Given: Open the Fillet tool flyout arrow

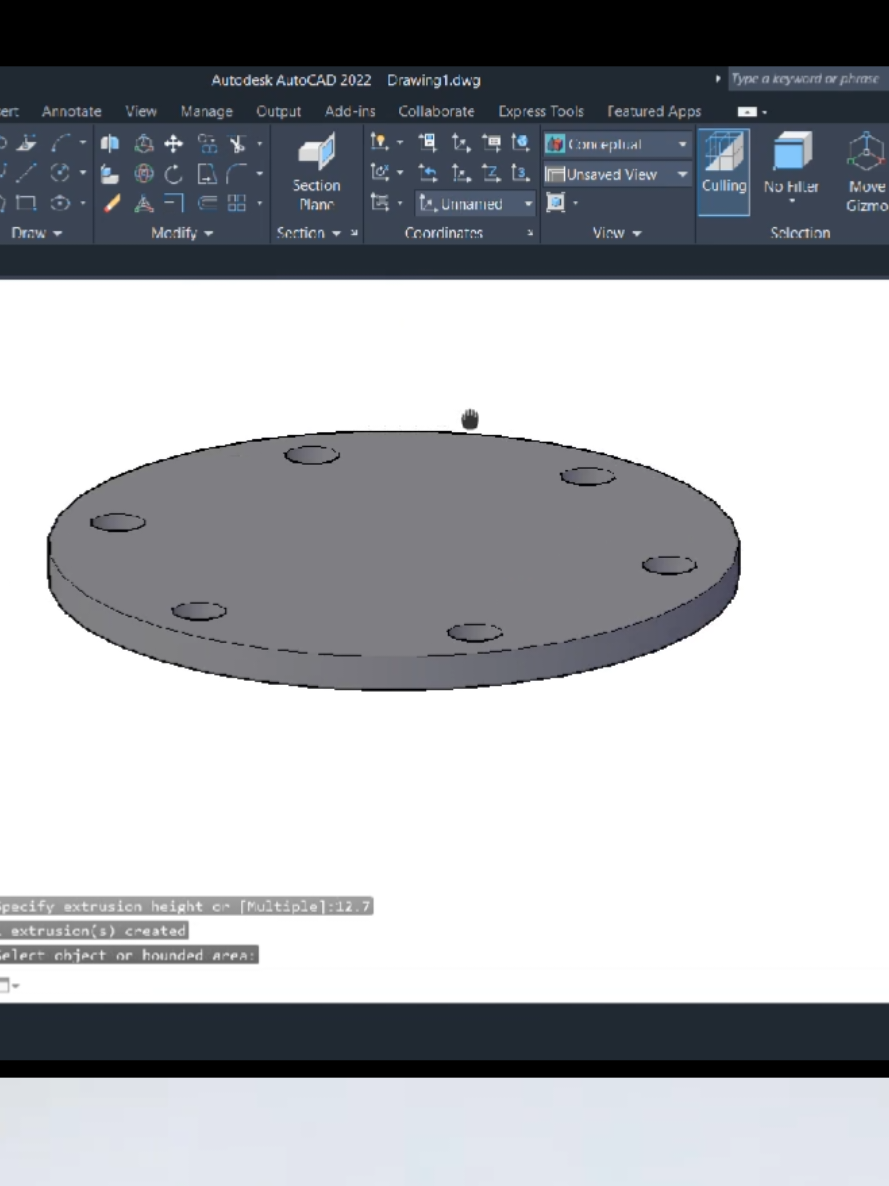Looking at the screenshot, I should click(260, 174).
